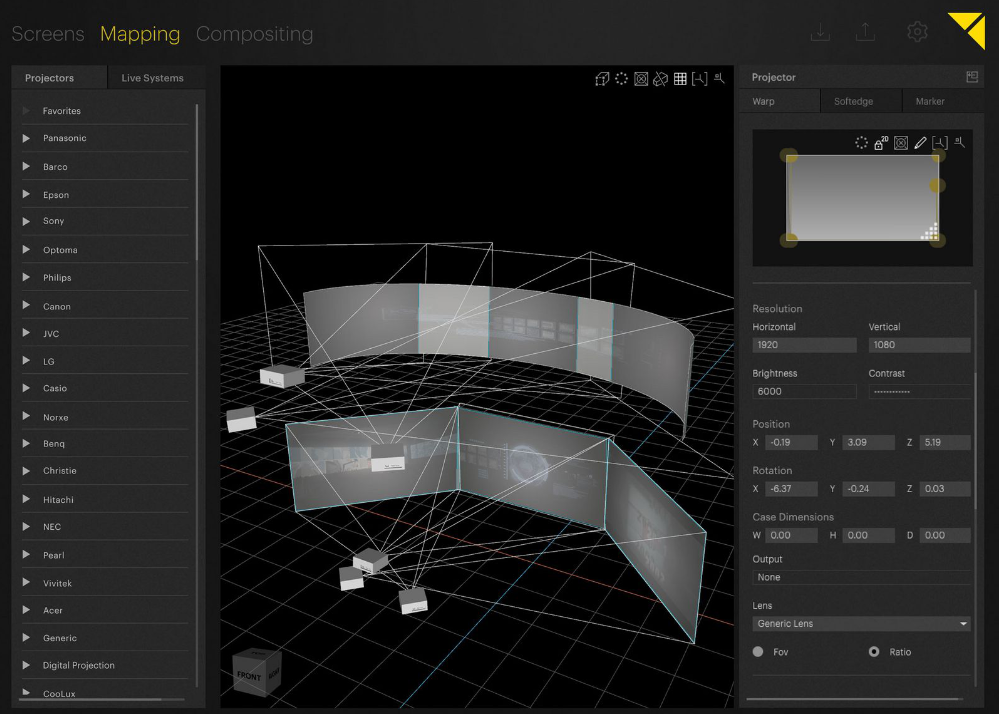Screen dimensions: 1000x714
Task: Click the upload/export icon in the header
Action: pyautogui.click(x=866, y=32)
